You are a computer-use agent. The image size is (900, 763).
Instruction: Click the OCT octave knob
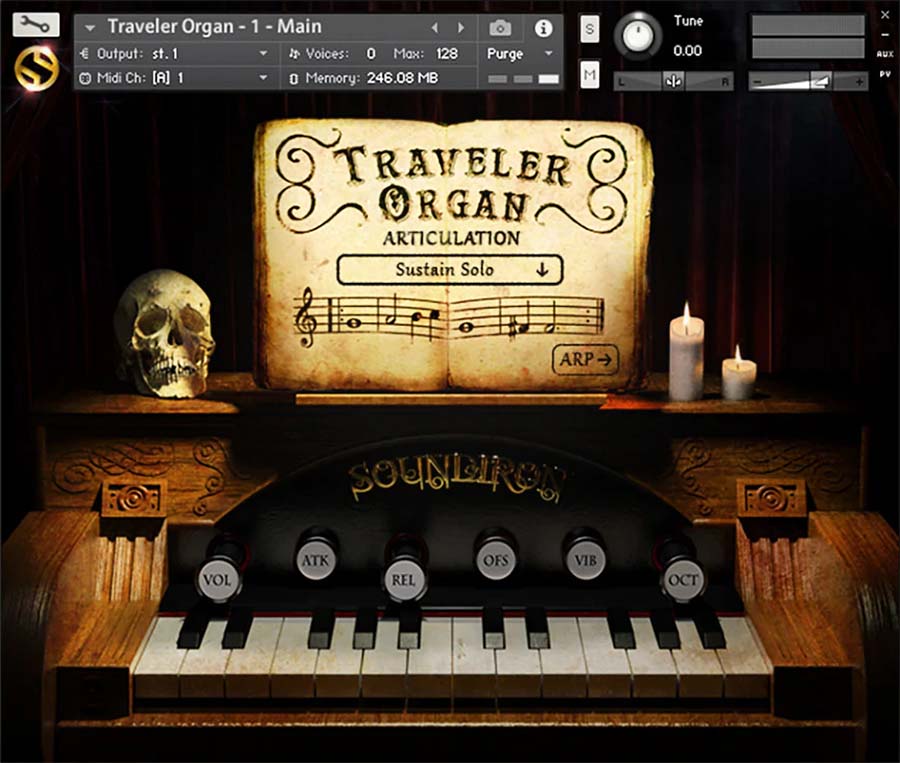coord(682,580)
